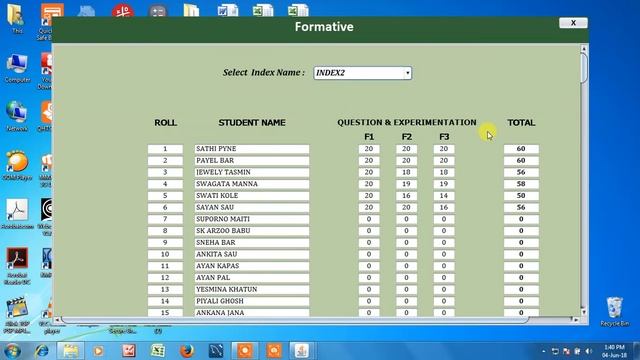The image size is (640, 360).
Task: Open the red app icon left of Excel on taskbar
Action: 128,351
